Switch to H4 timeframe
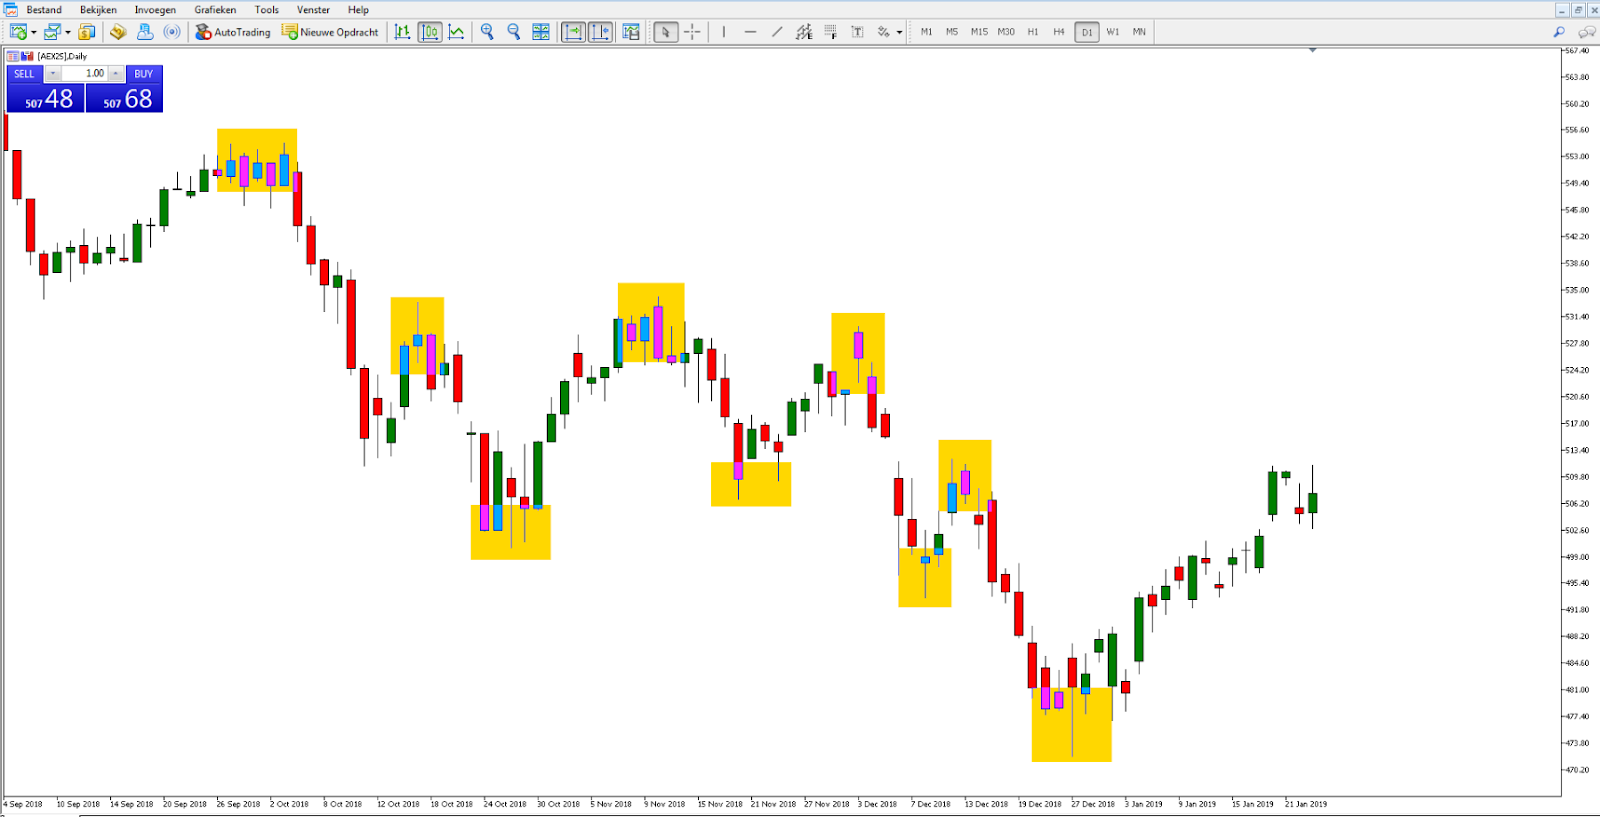Screen dimensions: 1600x817 (x=1059, y=32)
